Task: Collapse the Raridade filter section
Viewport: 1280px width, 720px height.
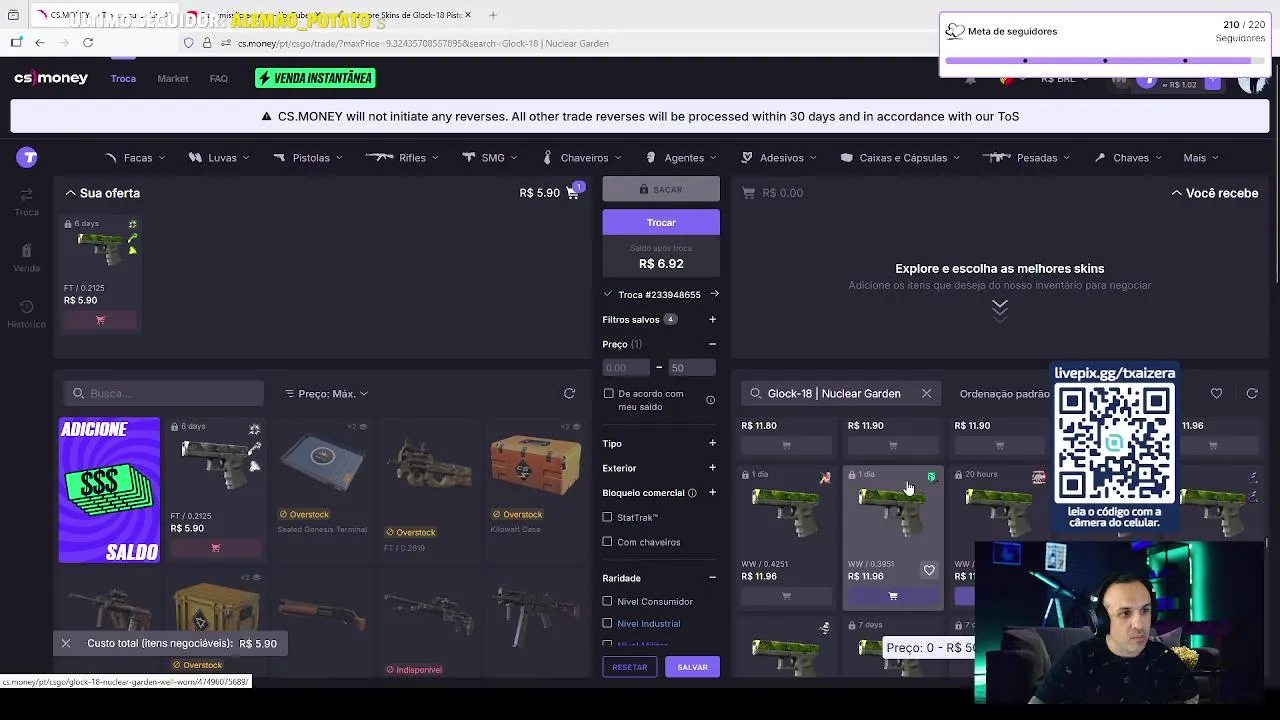Action: [712, 578]
